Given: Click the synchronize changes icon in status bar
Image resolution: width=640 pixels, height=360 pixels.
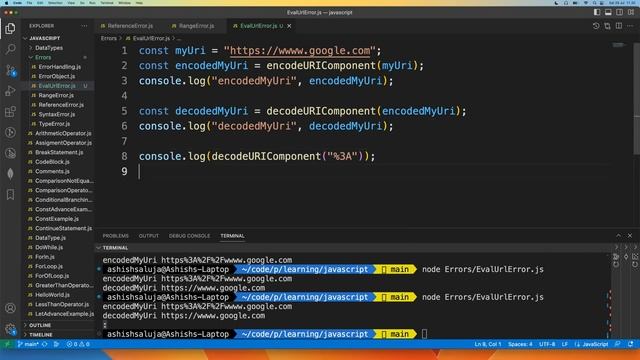Looking at the screenshot, I should (44, 344).
